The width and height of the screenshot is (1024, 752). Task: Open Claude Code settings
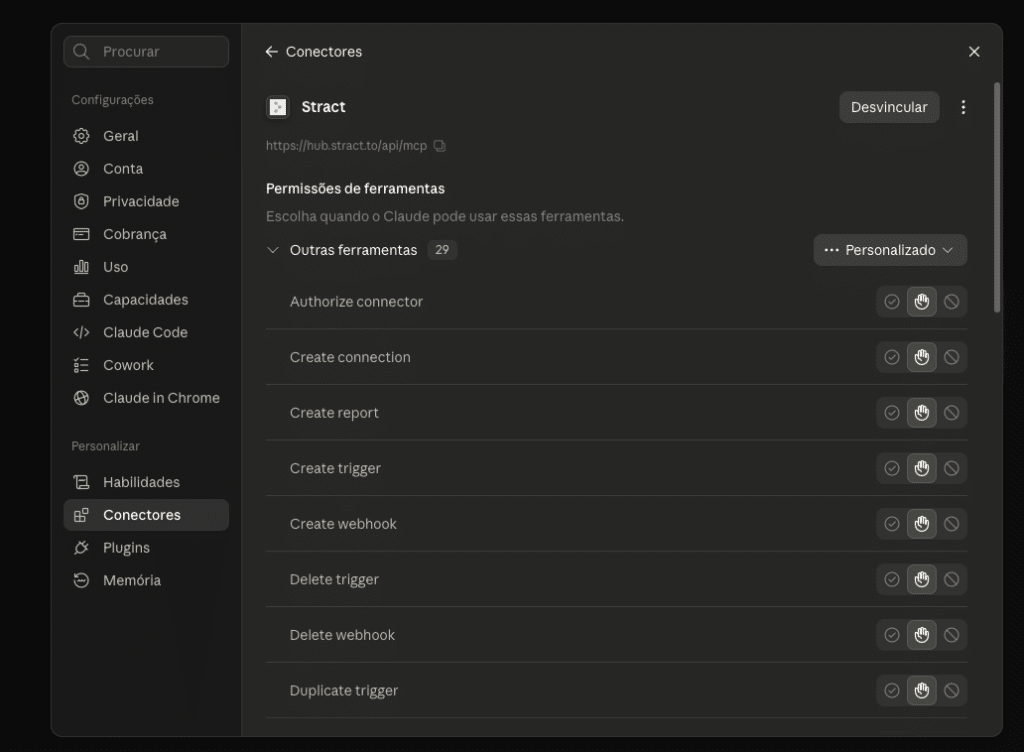[146, 332]
